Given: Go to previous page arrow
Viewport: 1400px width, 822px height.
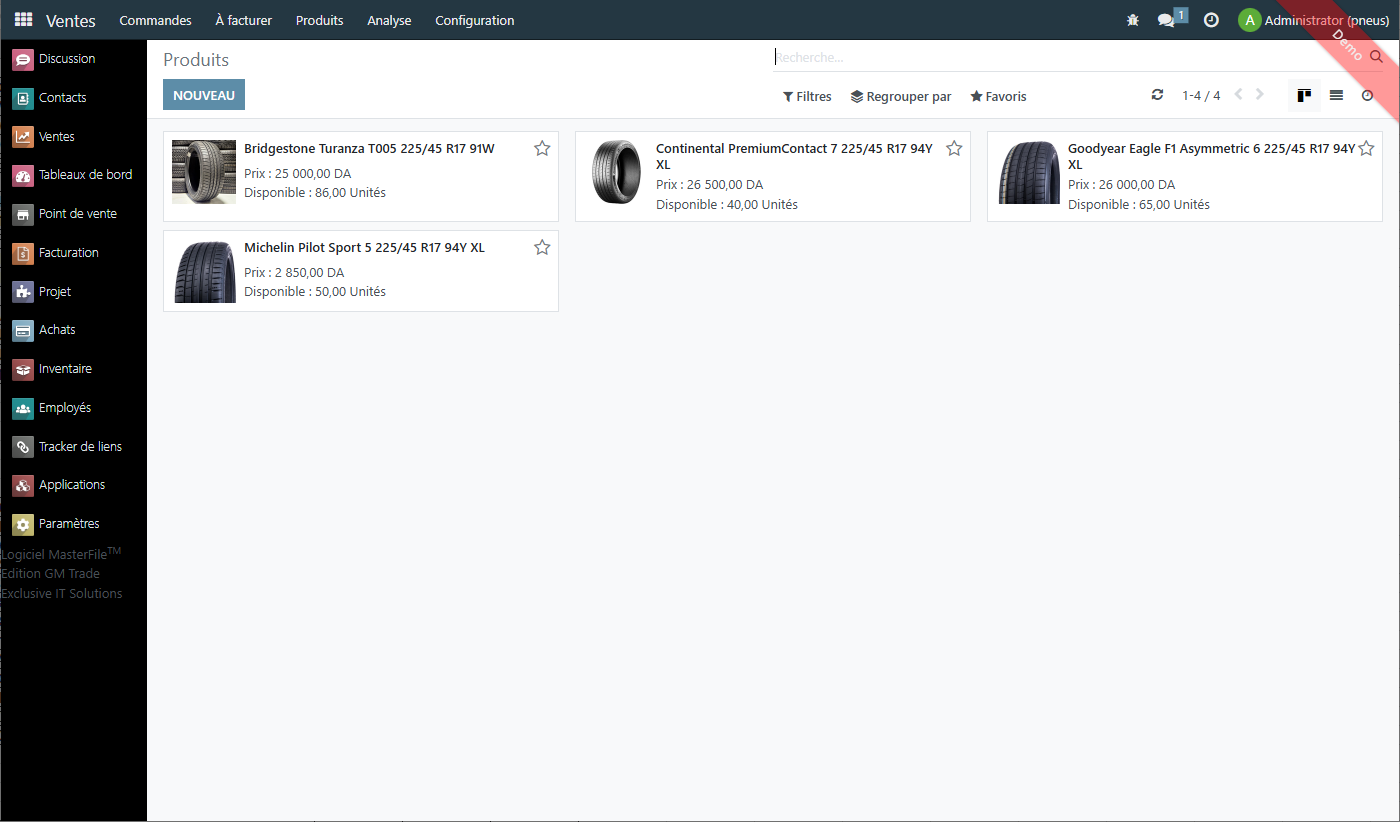Looking at the screenshot, I should click(1239, 95).
